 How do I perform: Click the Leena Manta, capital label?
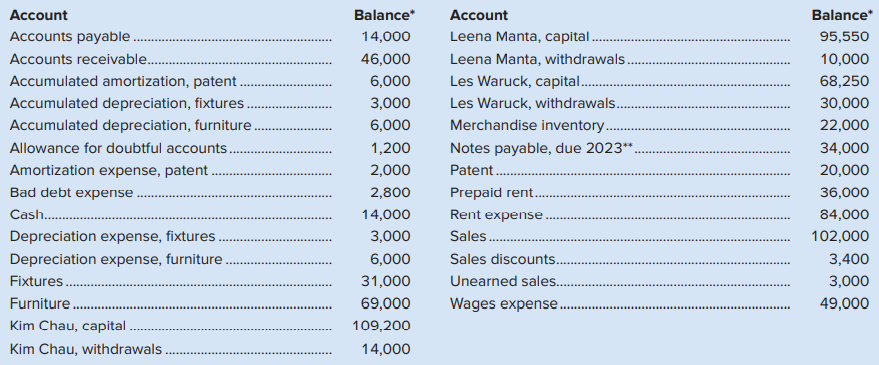click(519, 37)
